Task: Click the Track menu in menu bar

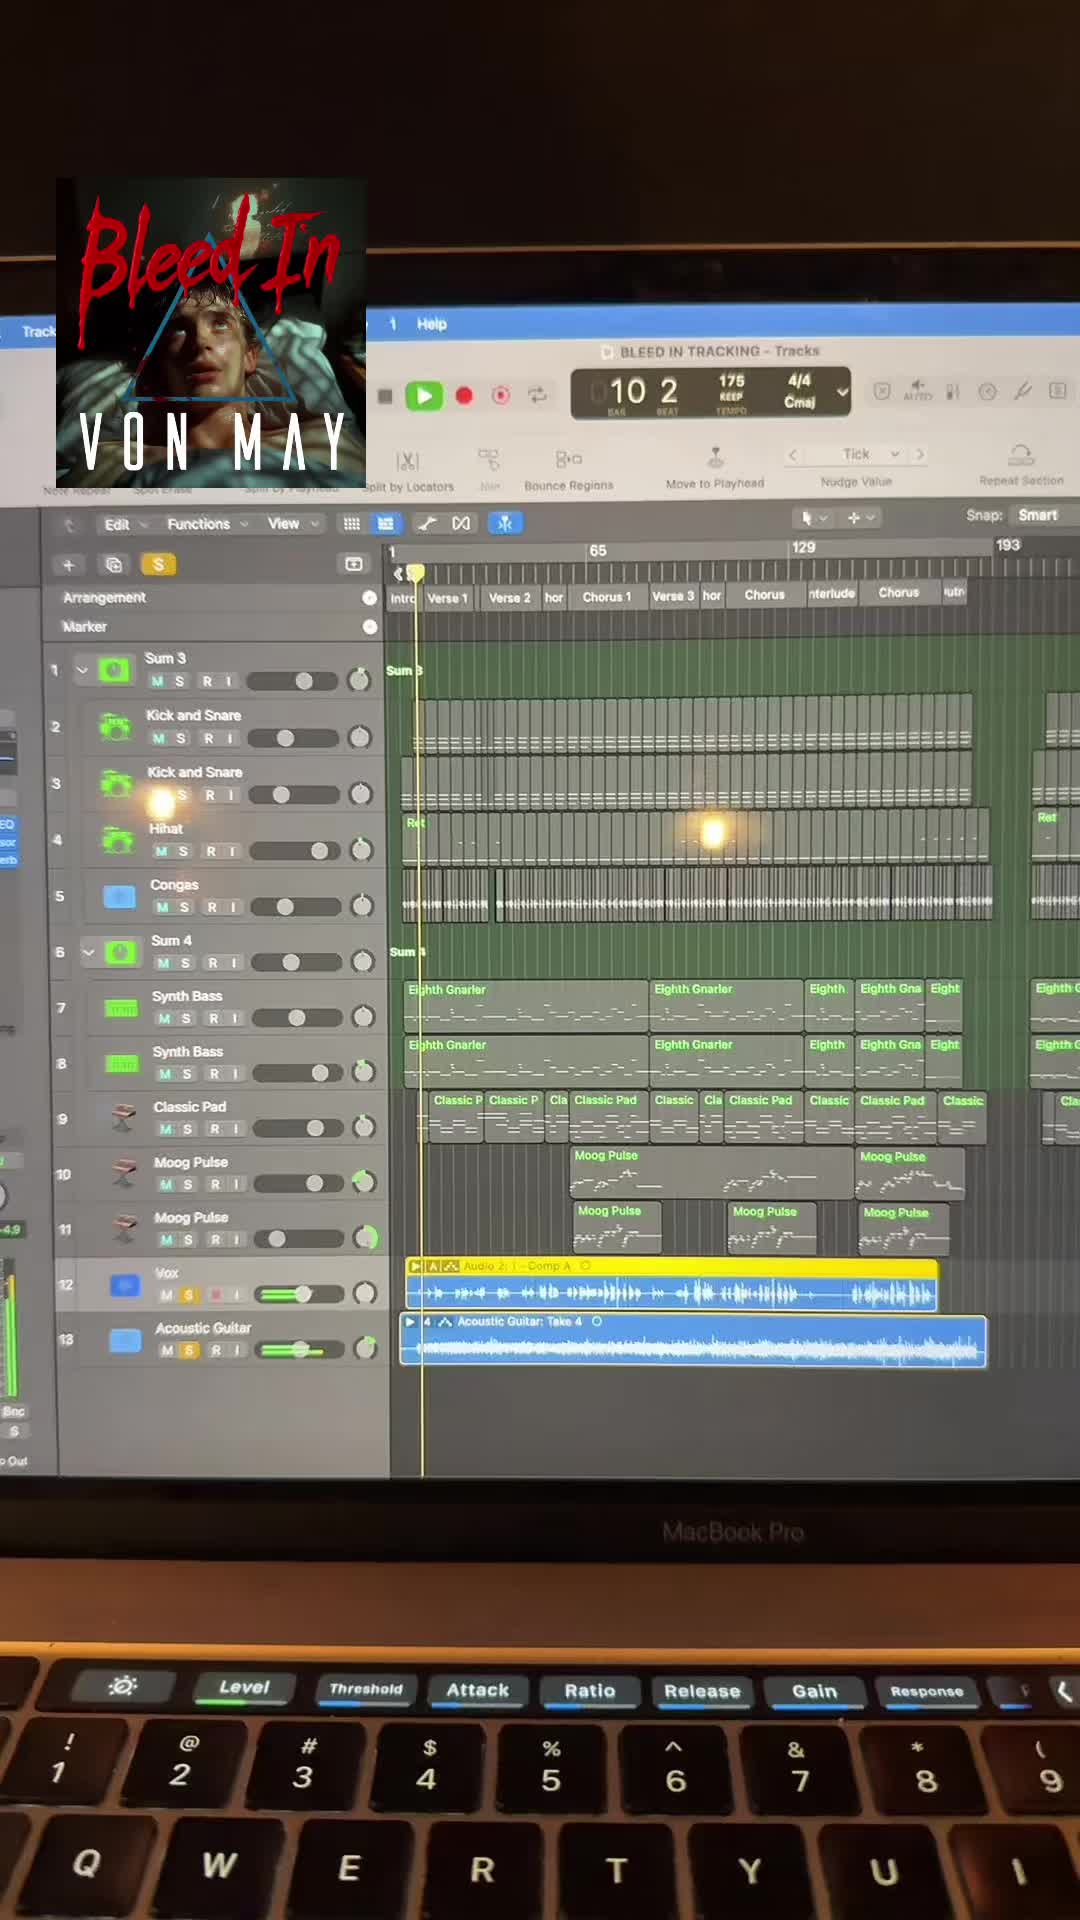Action: pos(39,331)
